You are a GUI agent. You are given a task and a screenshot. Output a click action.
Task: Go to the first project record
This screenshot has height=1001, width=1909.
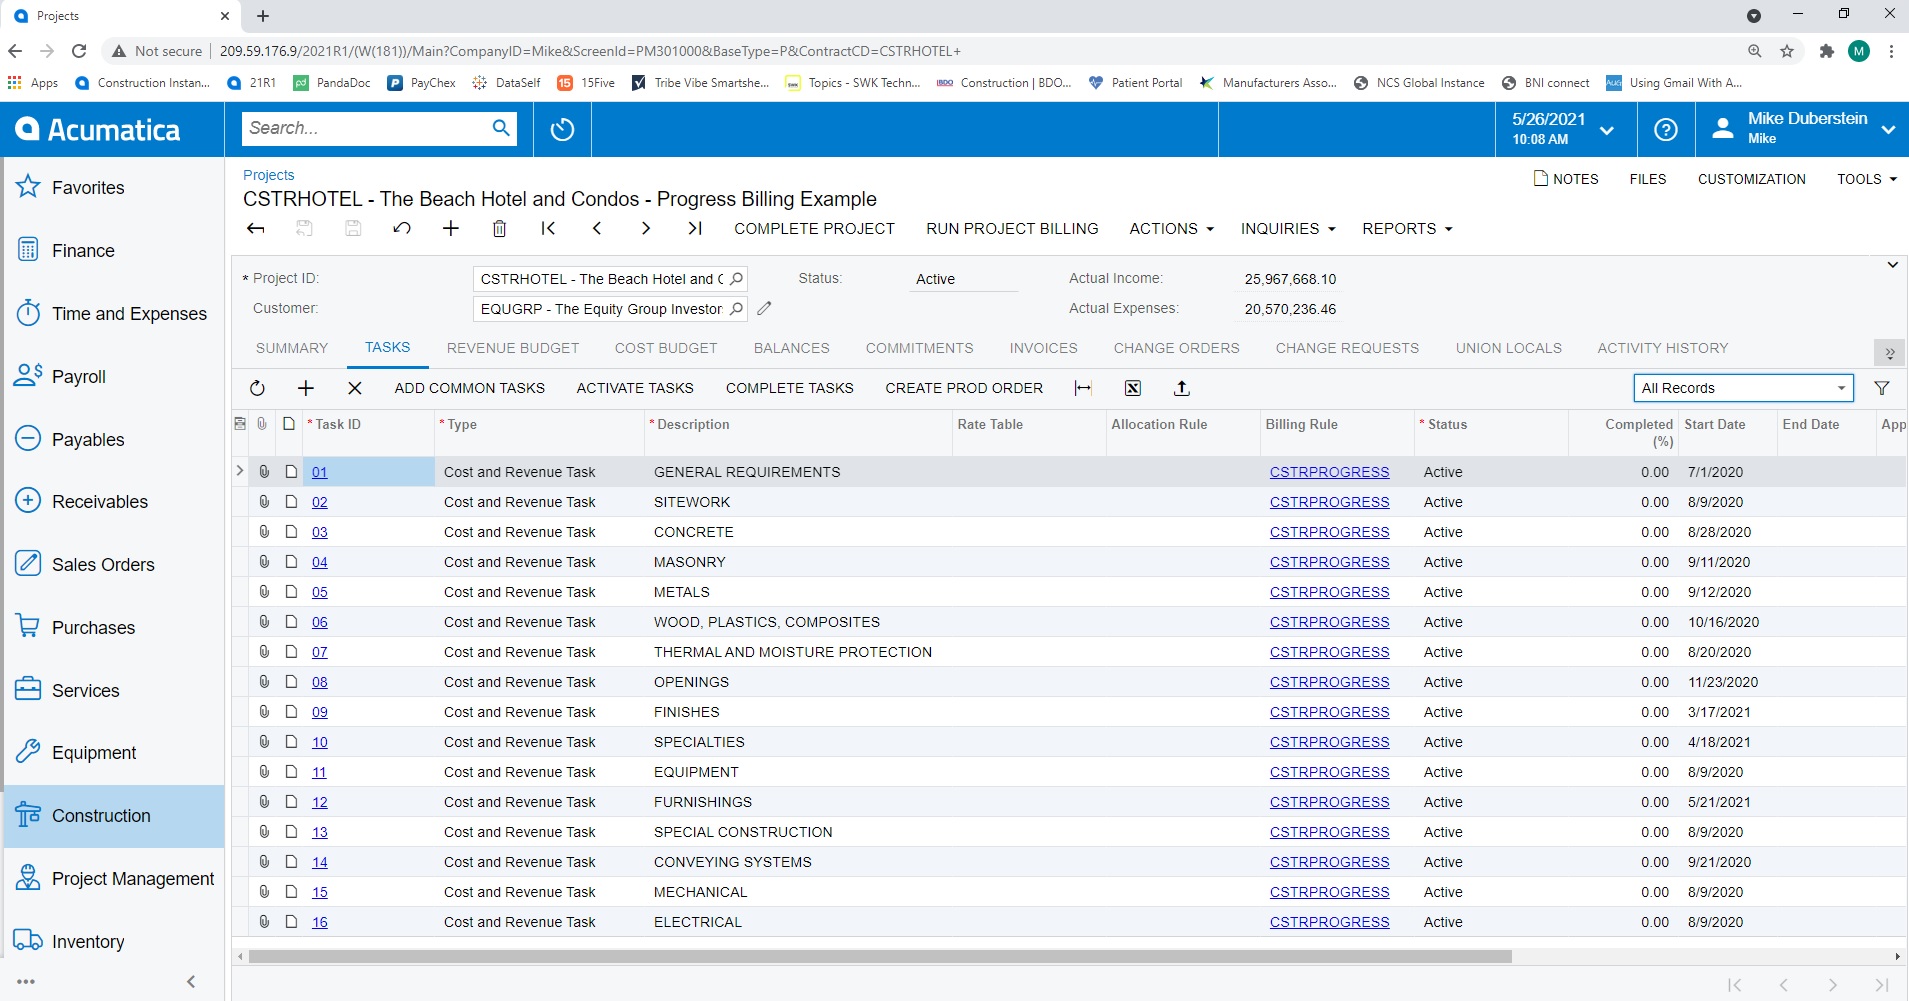[548, 229]
